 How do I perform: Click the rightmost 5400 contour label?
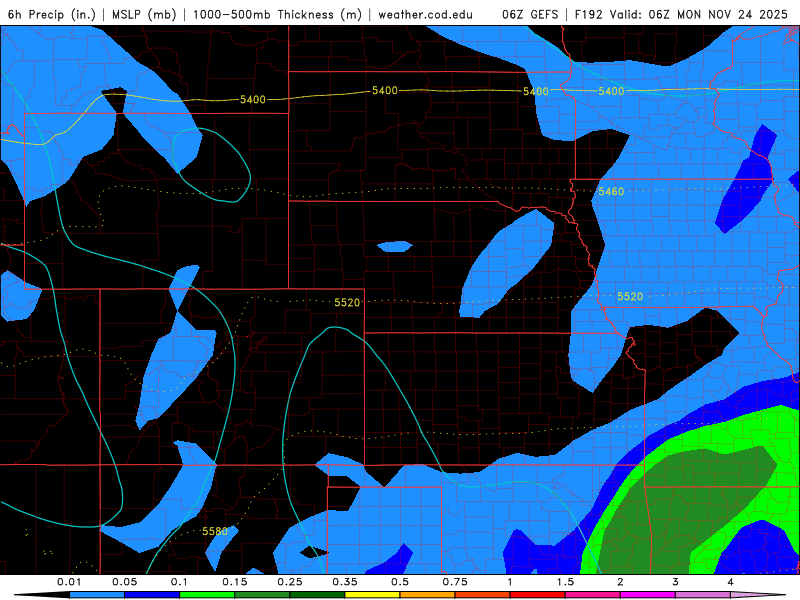(611, 91)
